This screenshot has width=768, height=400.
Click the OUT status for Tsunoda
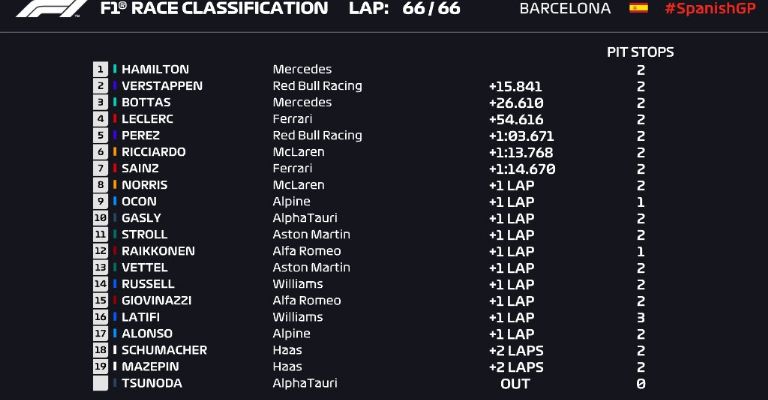(x=515, y=384)
